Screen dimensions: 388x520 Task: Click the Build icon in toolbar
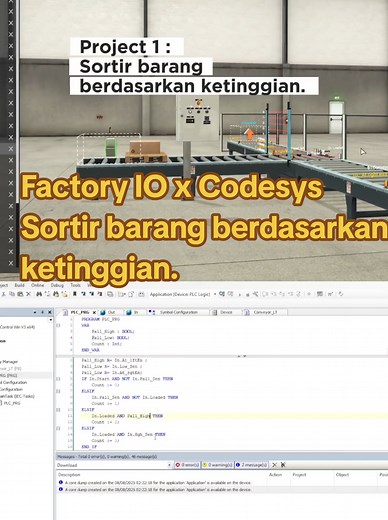(141, 294)
